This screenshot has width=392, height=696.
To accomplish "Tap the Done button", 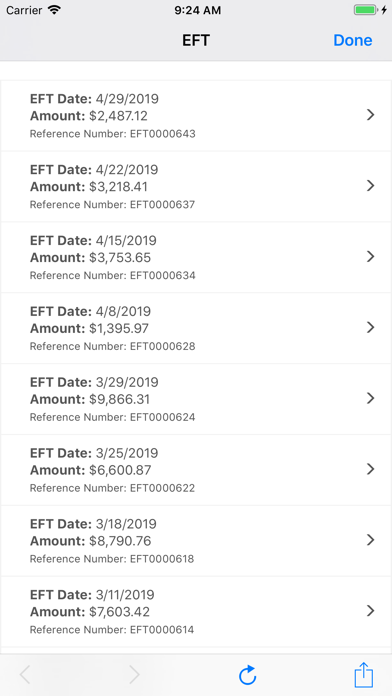I will 352,40.
